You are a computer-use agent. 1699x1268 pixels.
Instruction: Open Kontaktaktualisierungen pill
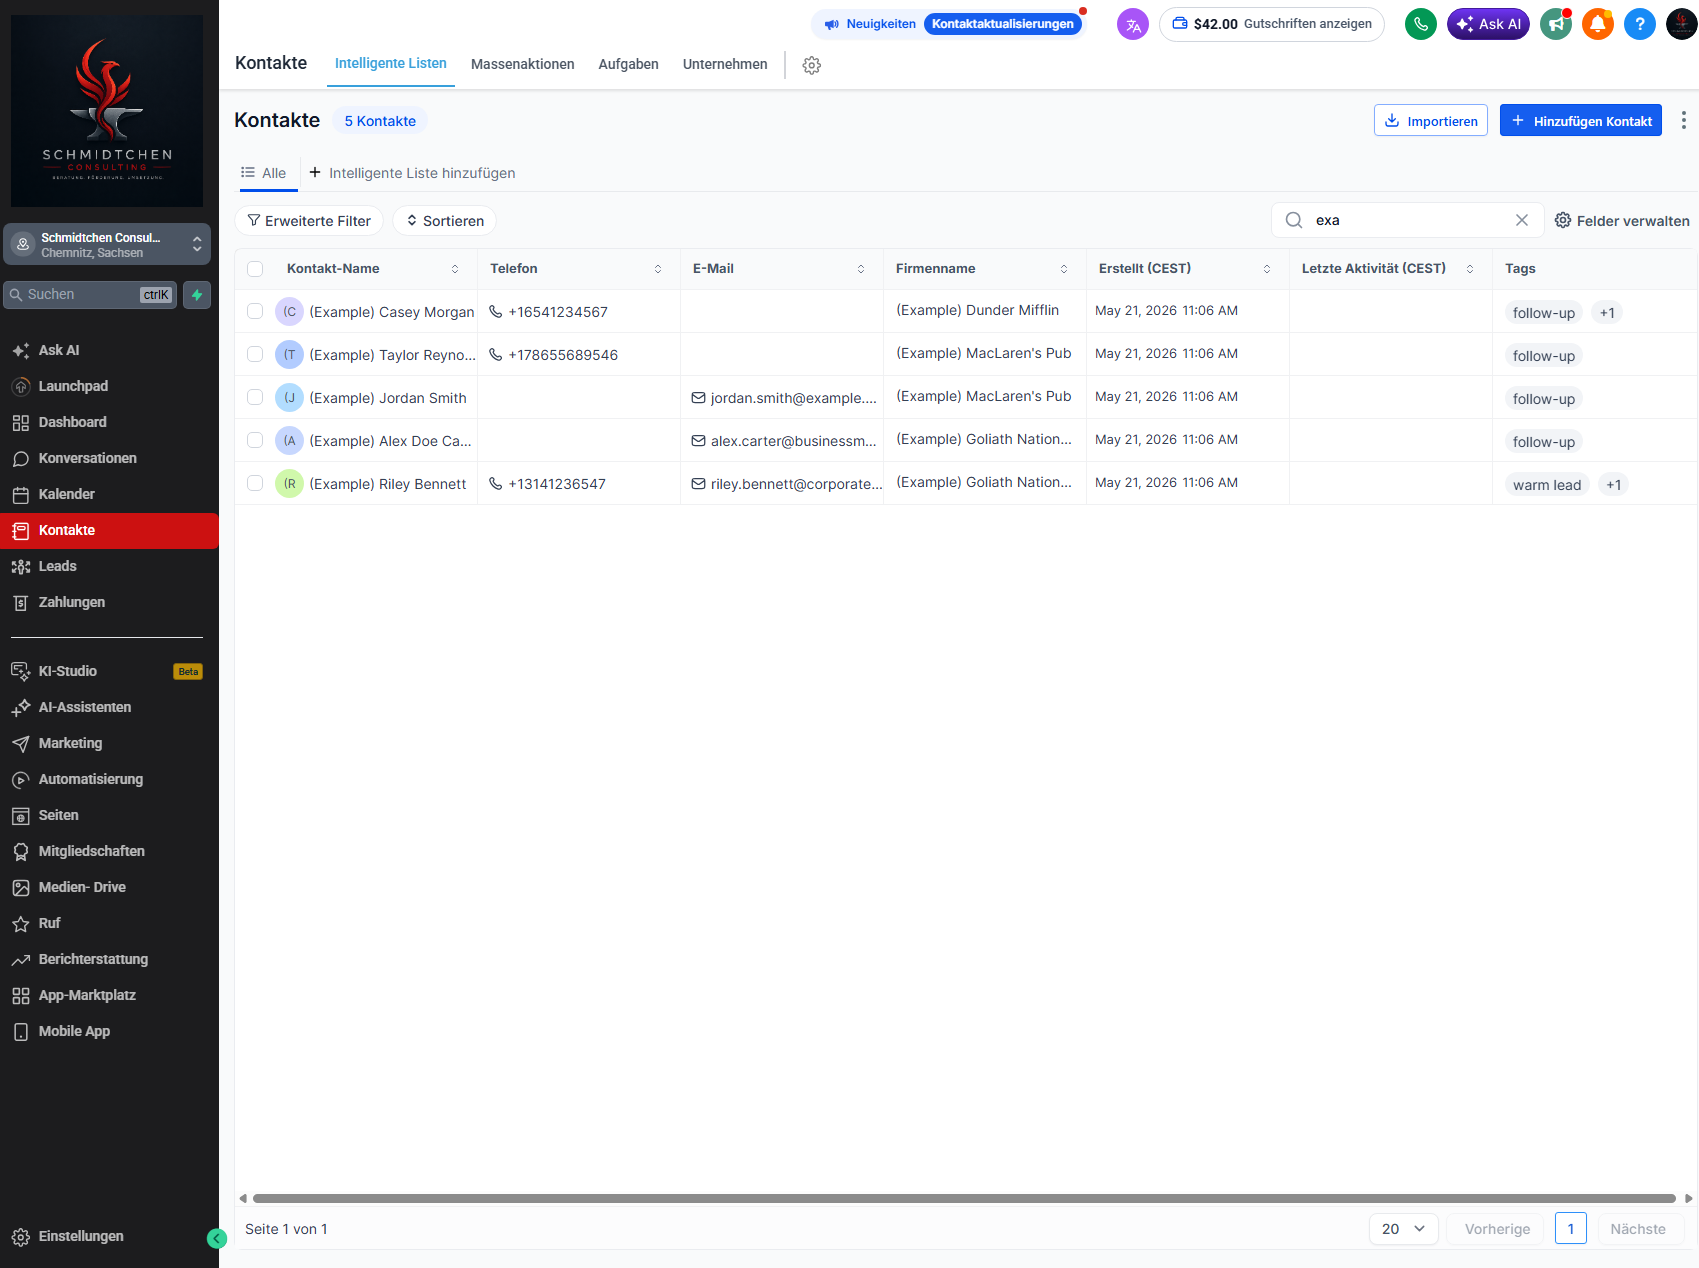1003,24
